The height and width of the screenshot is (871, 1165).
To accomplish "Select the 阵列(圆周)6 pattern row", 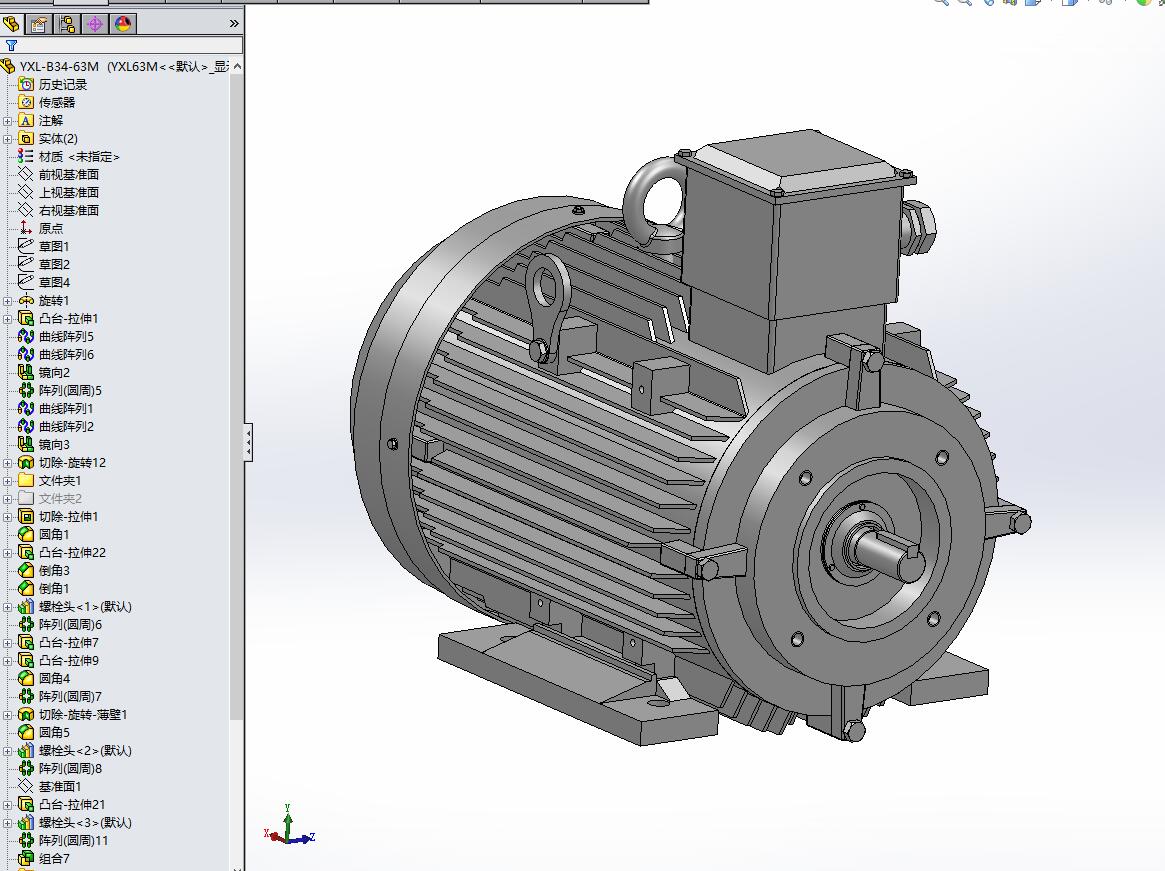I will pyautogui.click(x=60, y=624).
